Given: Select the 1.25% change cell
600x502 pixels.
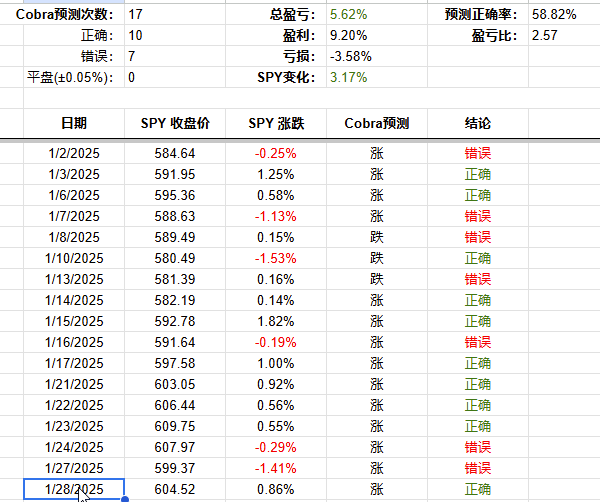Looking at the screenshot, I should coord(276,174).
